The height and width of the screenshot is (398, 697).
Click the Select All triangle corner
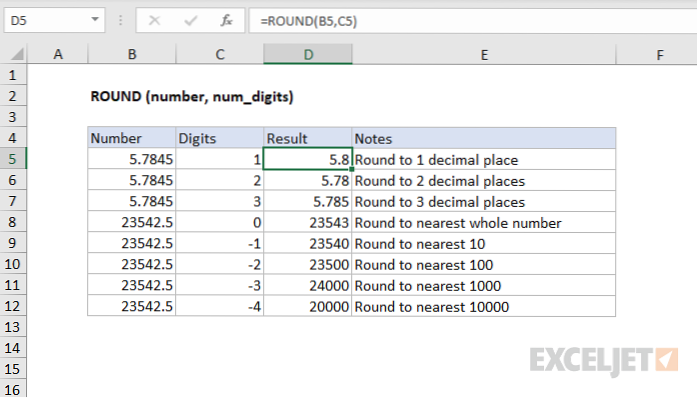coord(17,54)
